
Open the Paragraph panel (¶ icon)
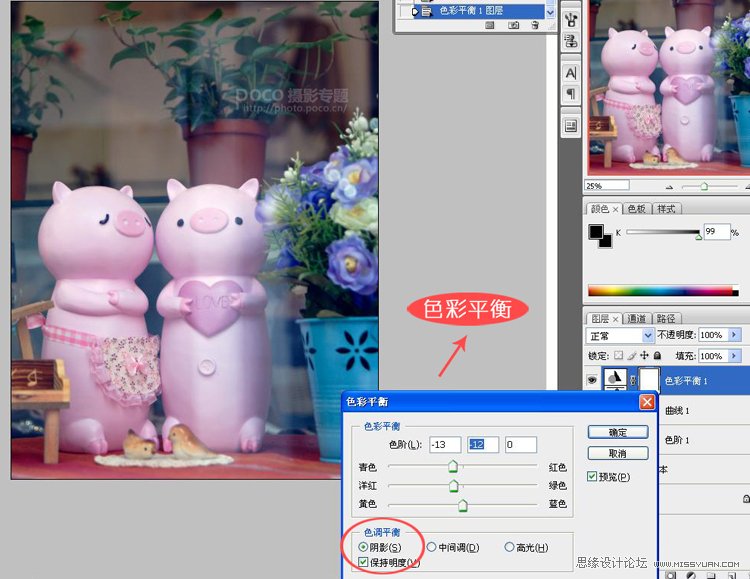pyautogui.click(x=571, y=93)
